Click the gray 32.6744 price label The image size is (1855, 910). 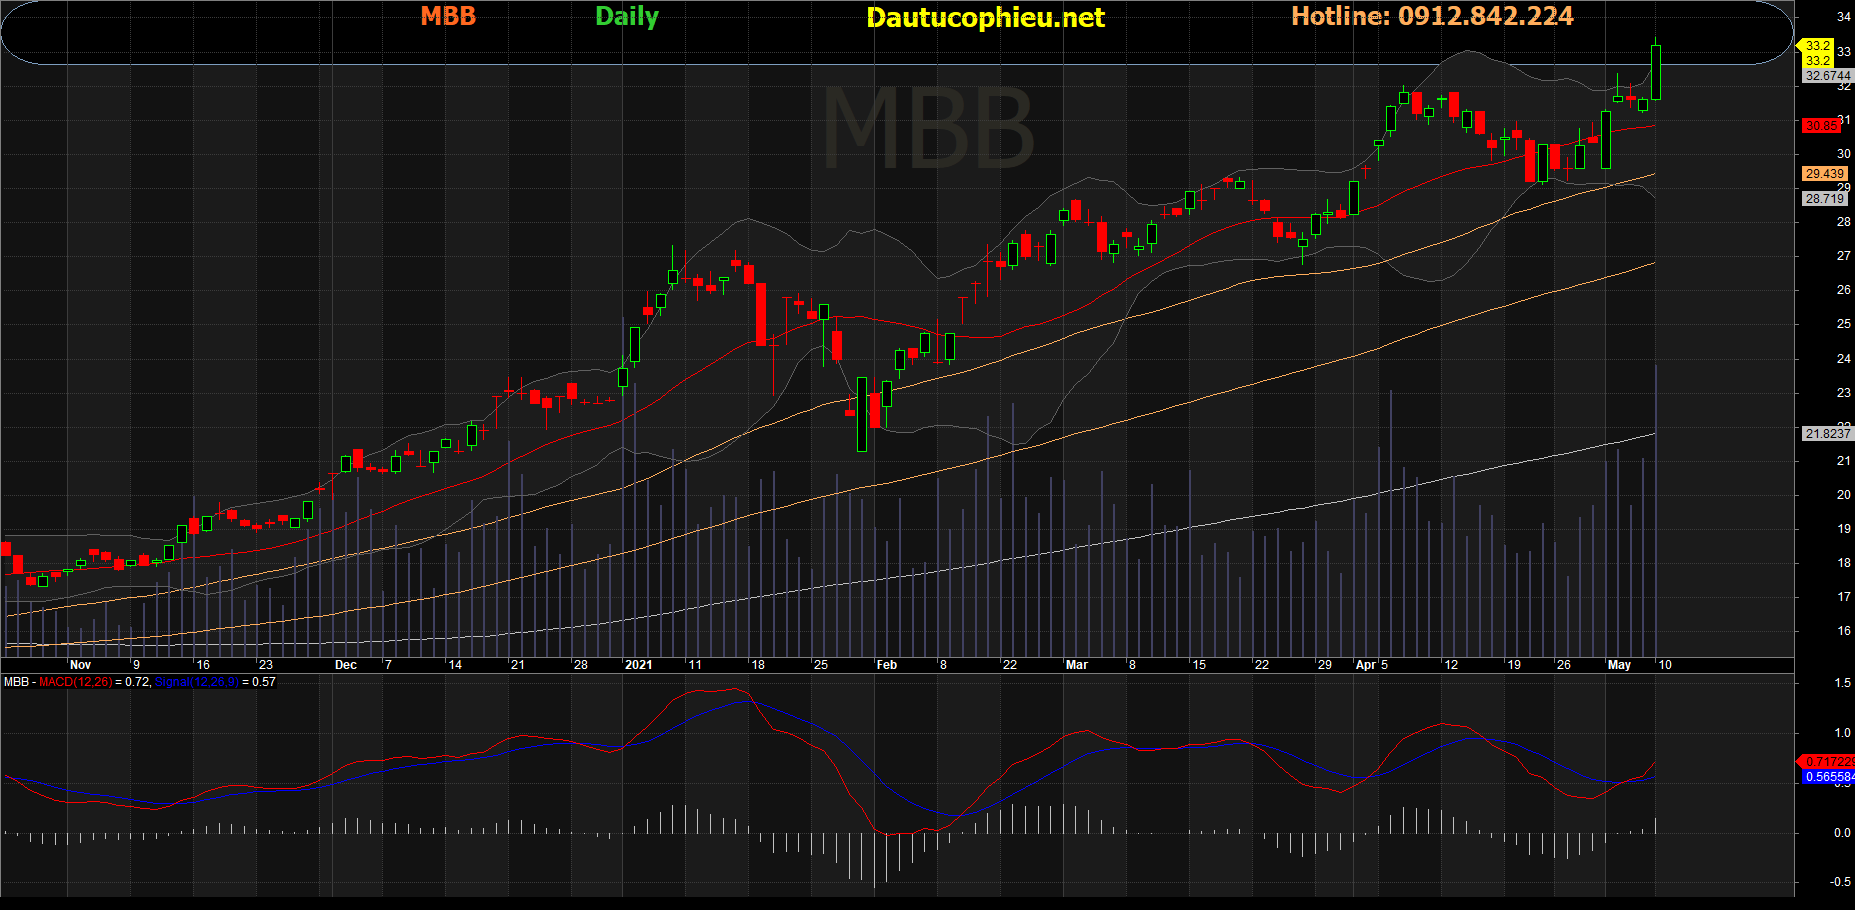[x=1827, y=76]
